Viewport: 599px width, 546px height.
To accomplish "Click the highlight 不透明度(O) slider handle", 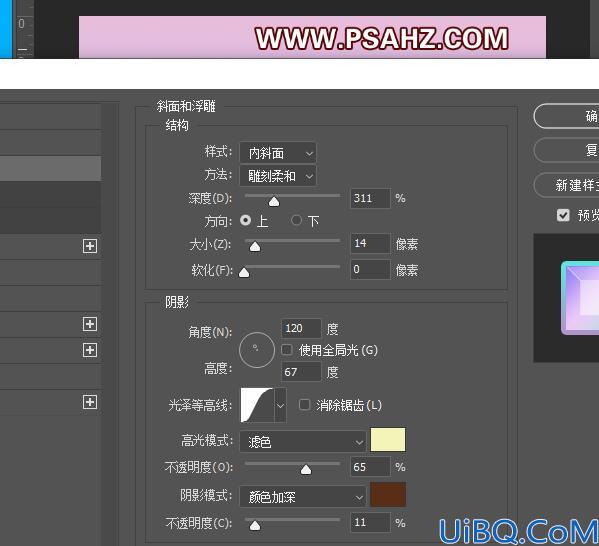I will (x=306, y=470).
